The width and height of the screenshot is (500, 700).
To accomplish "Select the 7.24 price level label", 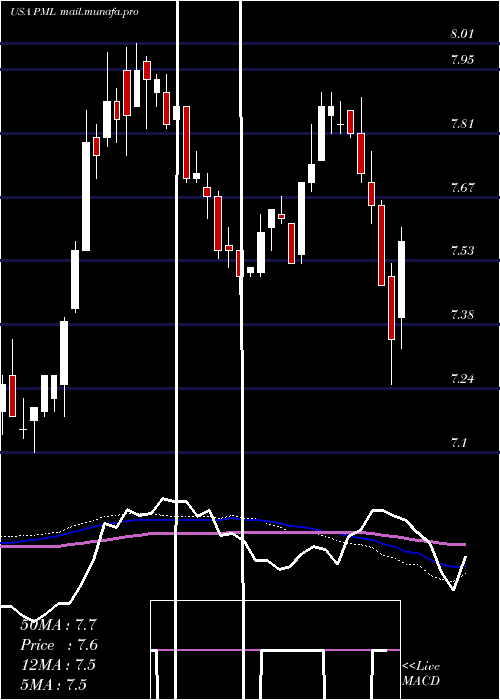I will (x=462, y=379).
